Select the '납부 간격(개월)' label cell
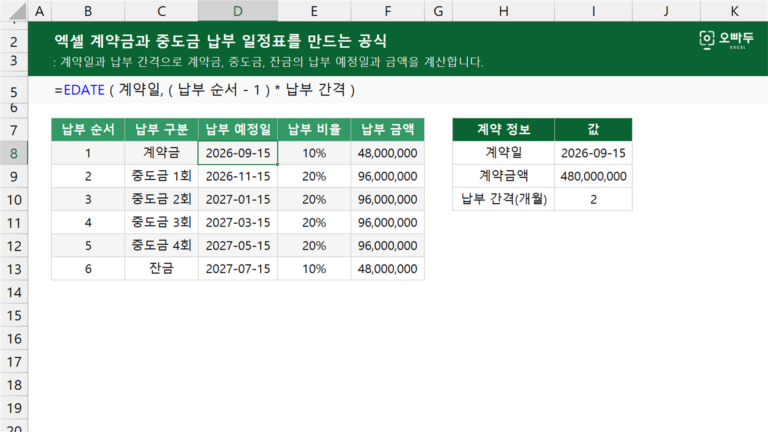 pyautogui.click(x=504, y=199)
